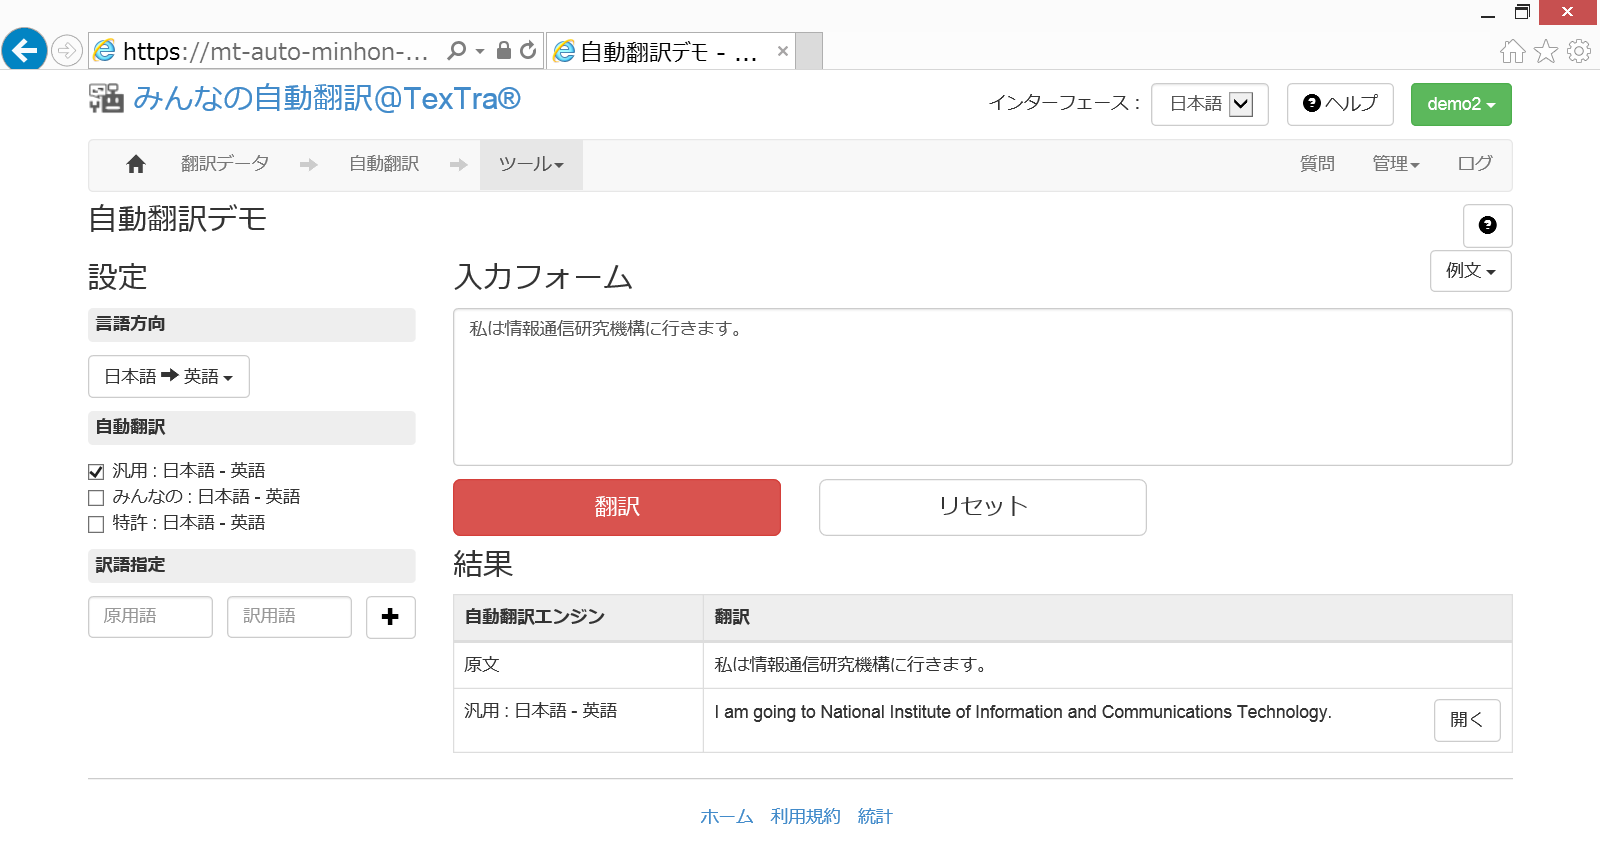Click the 訳用語 input field
The width and height of the screenshot is (1600, 852).
click(289, 617)
